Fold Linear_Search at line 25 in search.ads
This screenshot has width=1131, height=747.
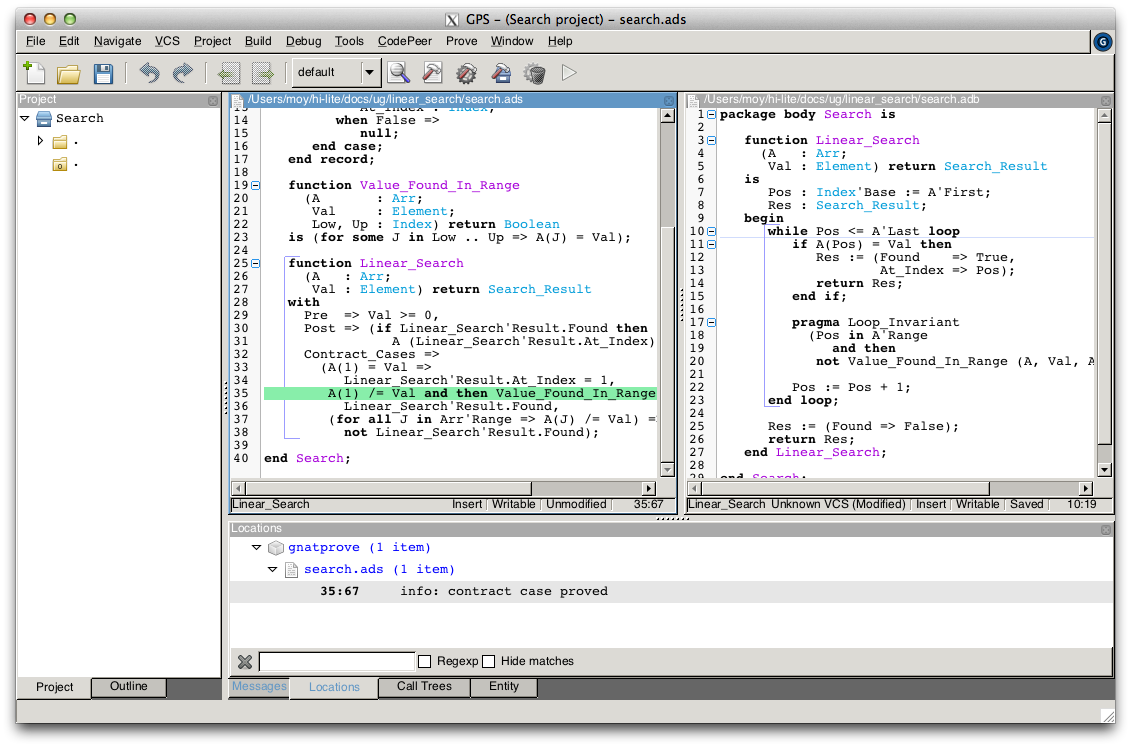(255, 264)
